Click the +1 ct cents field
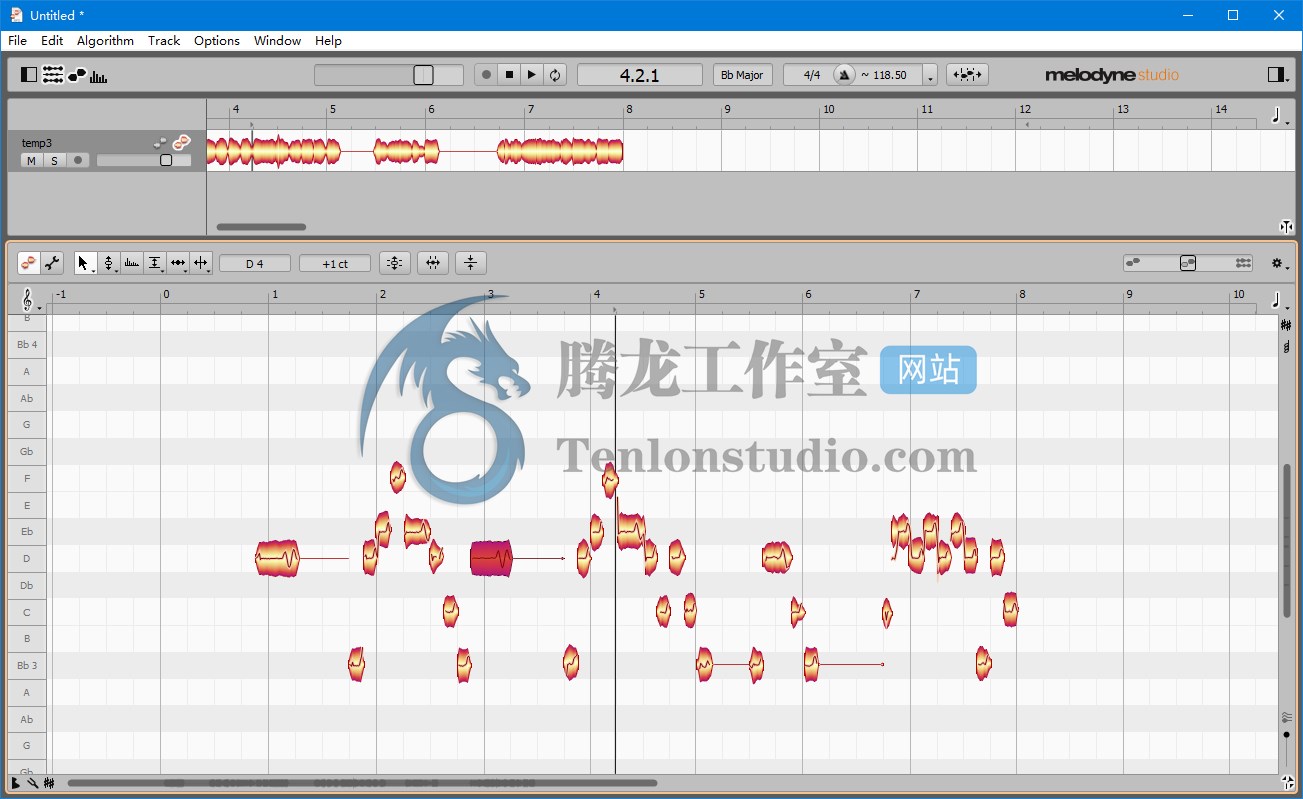1303x799 pixels. pyautogui.click(x=335, y=264)
